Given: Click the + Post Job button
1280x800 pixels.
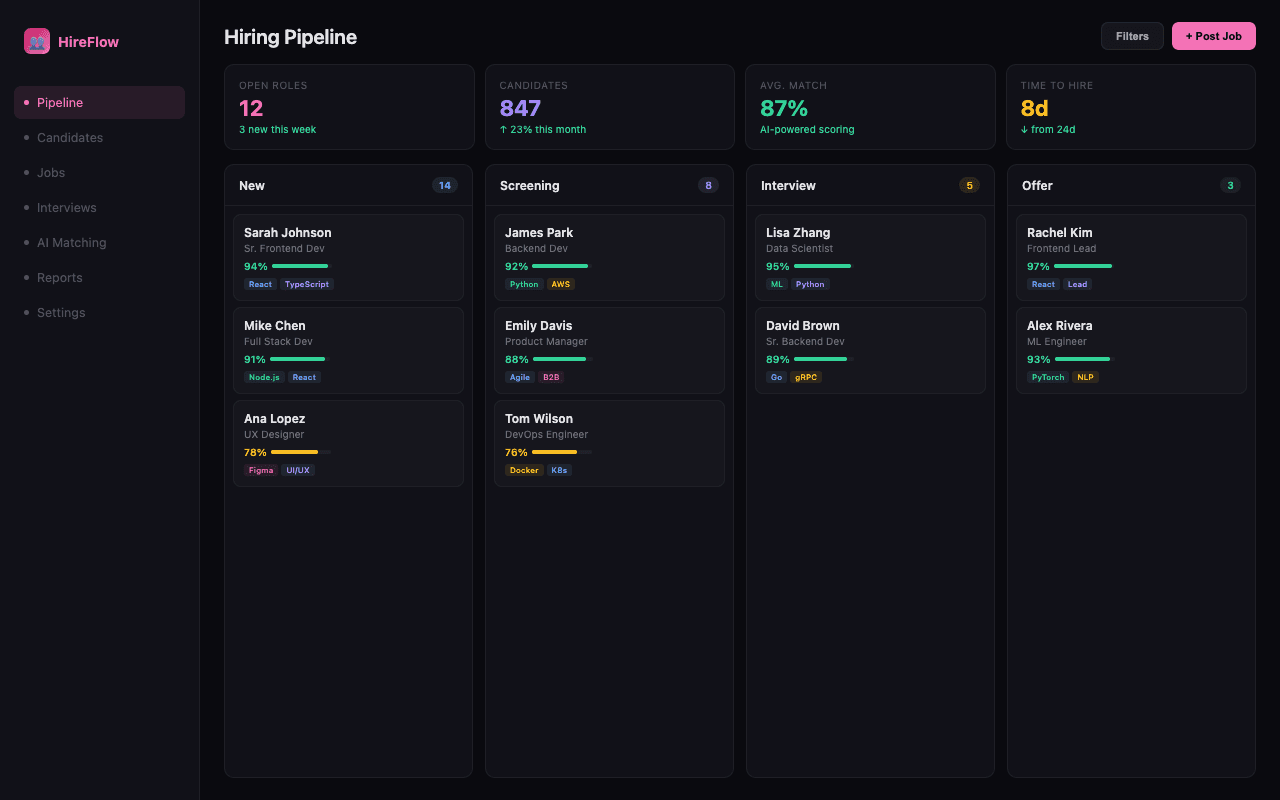Looking at the screenshot, I should pos(1213,36).
